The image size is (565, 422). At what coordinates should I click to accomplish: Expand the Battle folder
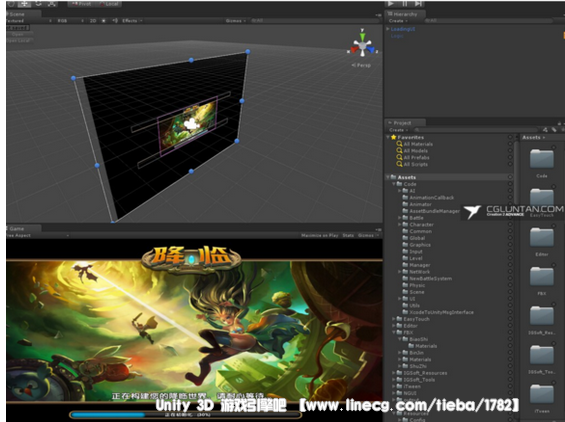(x=399, y=218)
